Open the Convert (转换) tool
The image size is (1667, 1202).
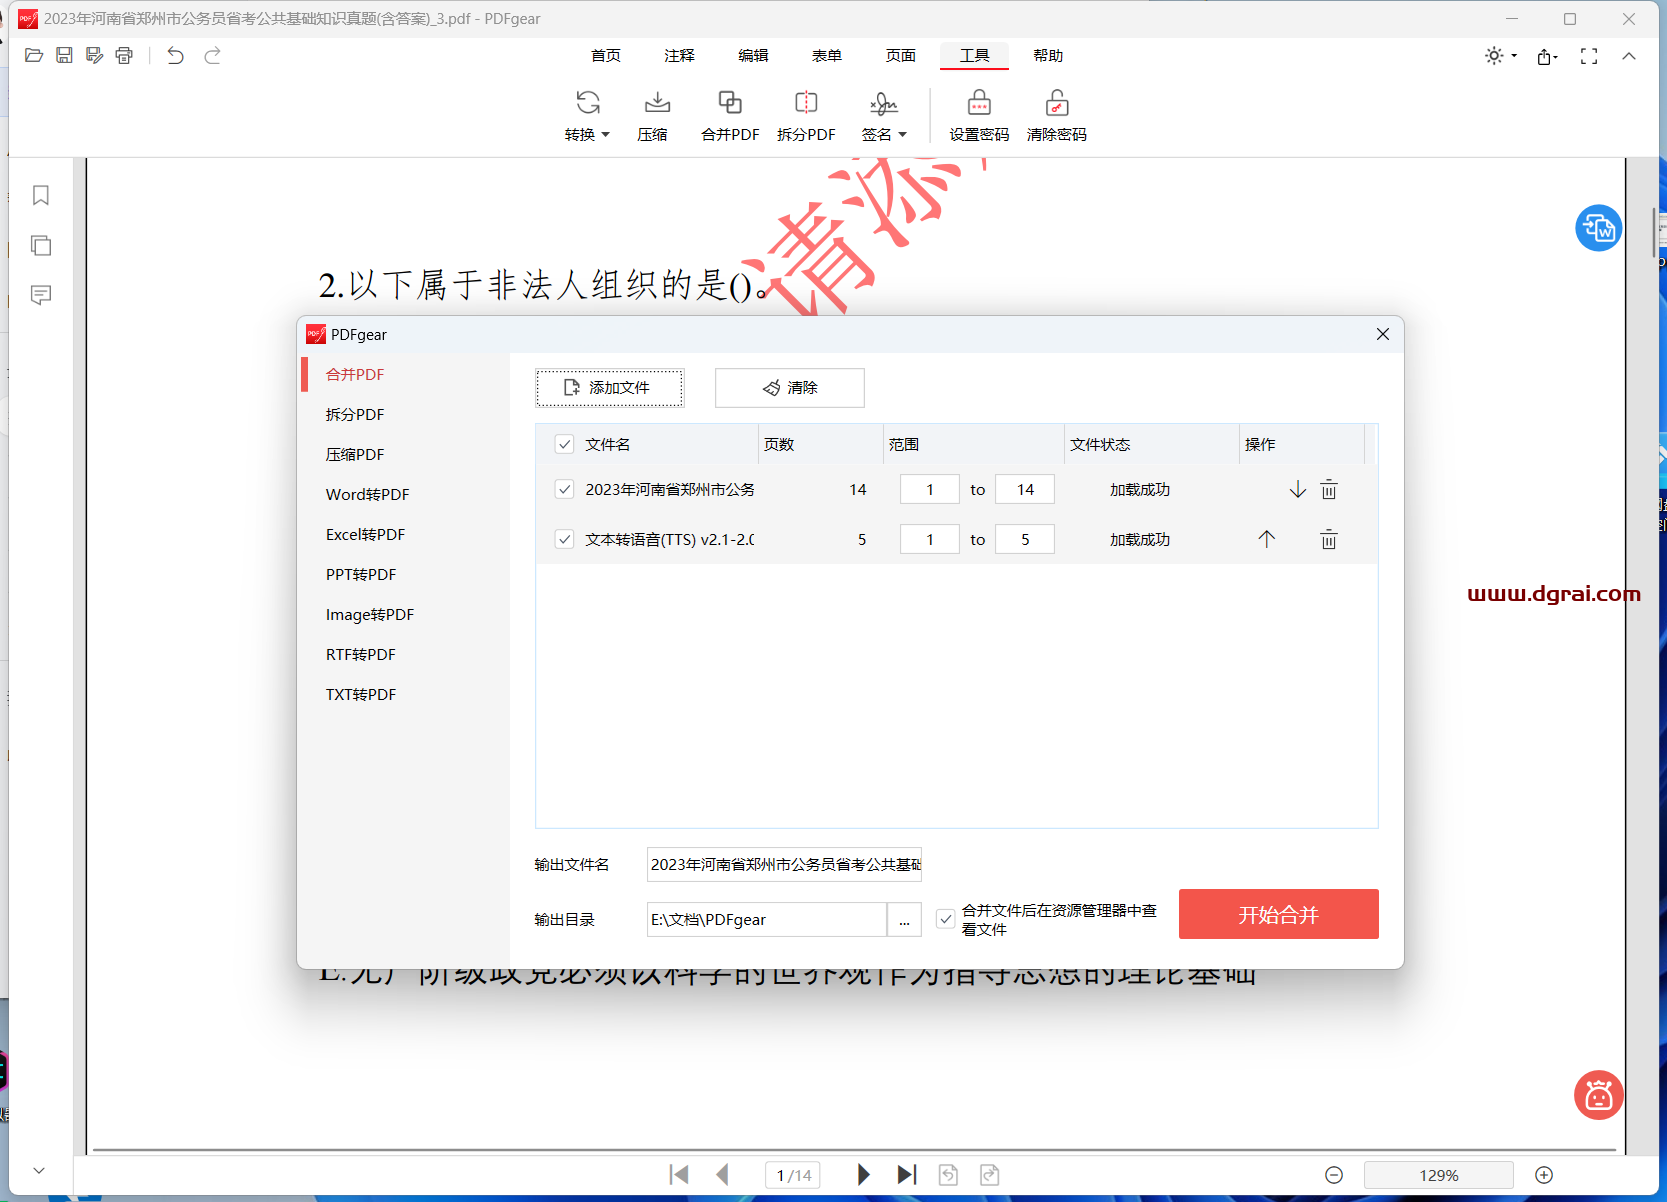click(x=587, y=116)
